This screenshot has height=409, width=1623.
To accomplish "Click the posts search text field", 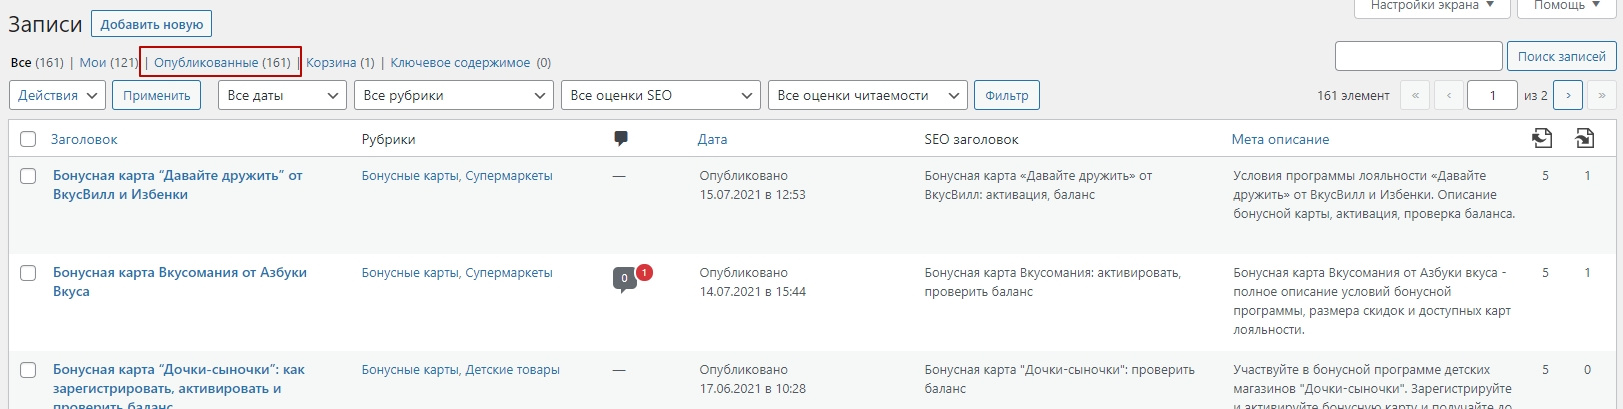I will [1418, 56].
